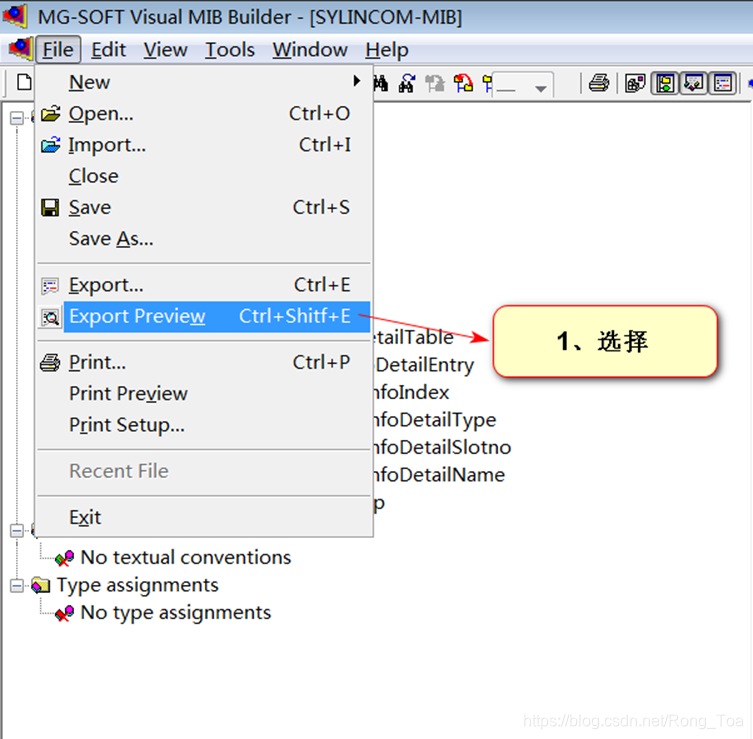
Task: Select the tree item ending in foIndex
Action: (412, 393)
